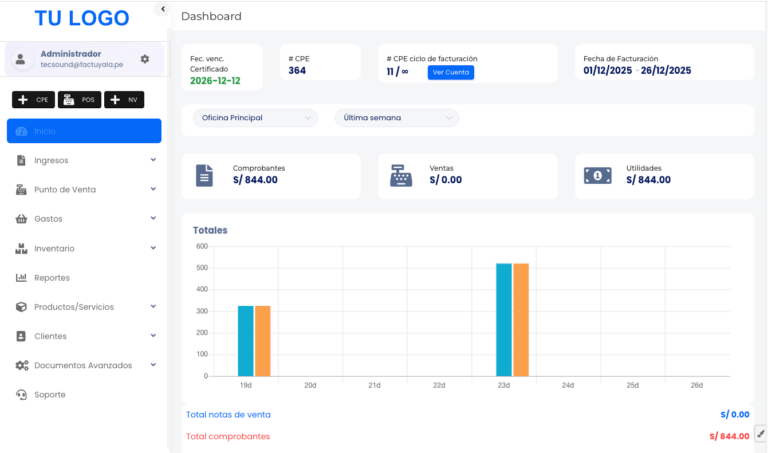Select Inicio in the sidebar
The height and width of the screenshot is (453, 768).
pyautogui.click(x=84, y=131)
